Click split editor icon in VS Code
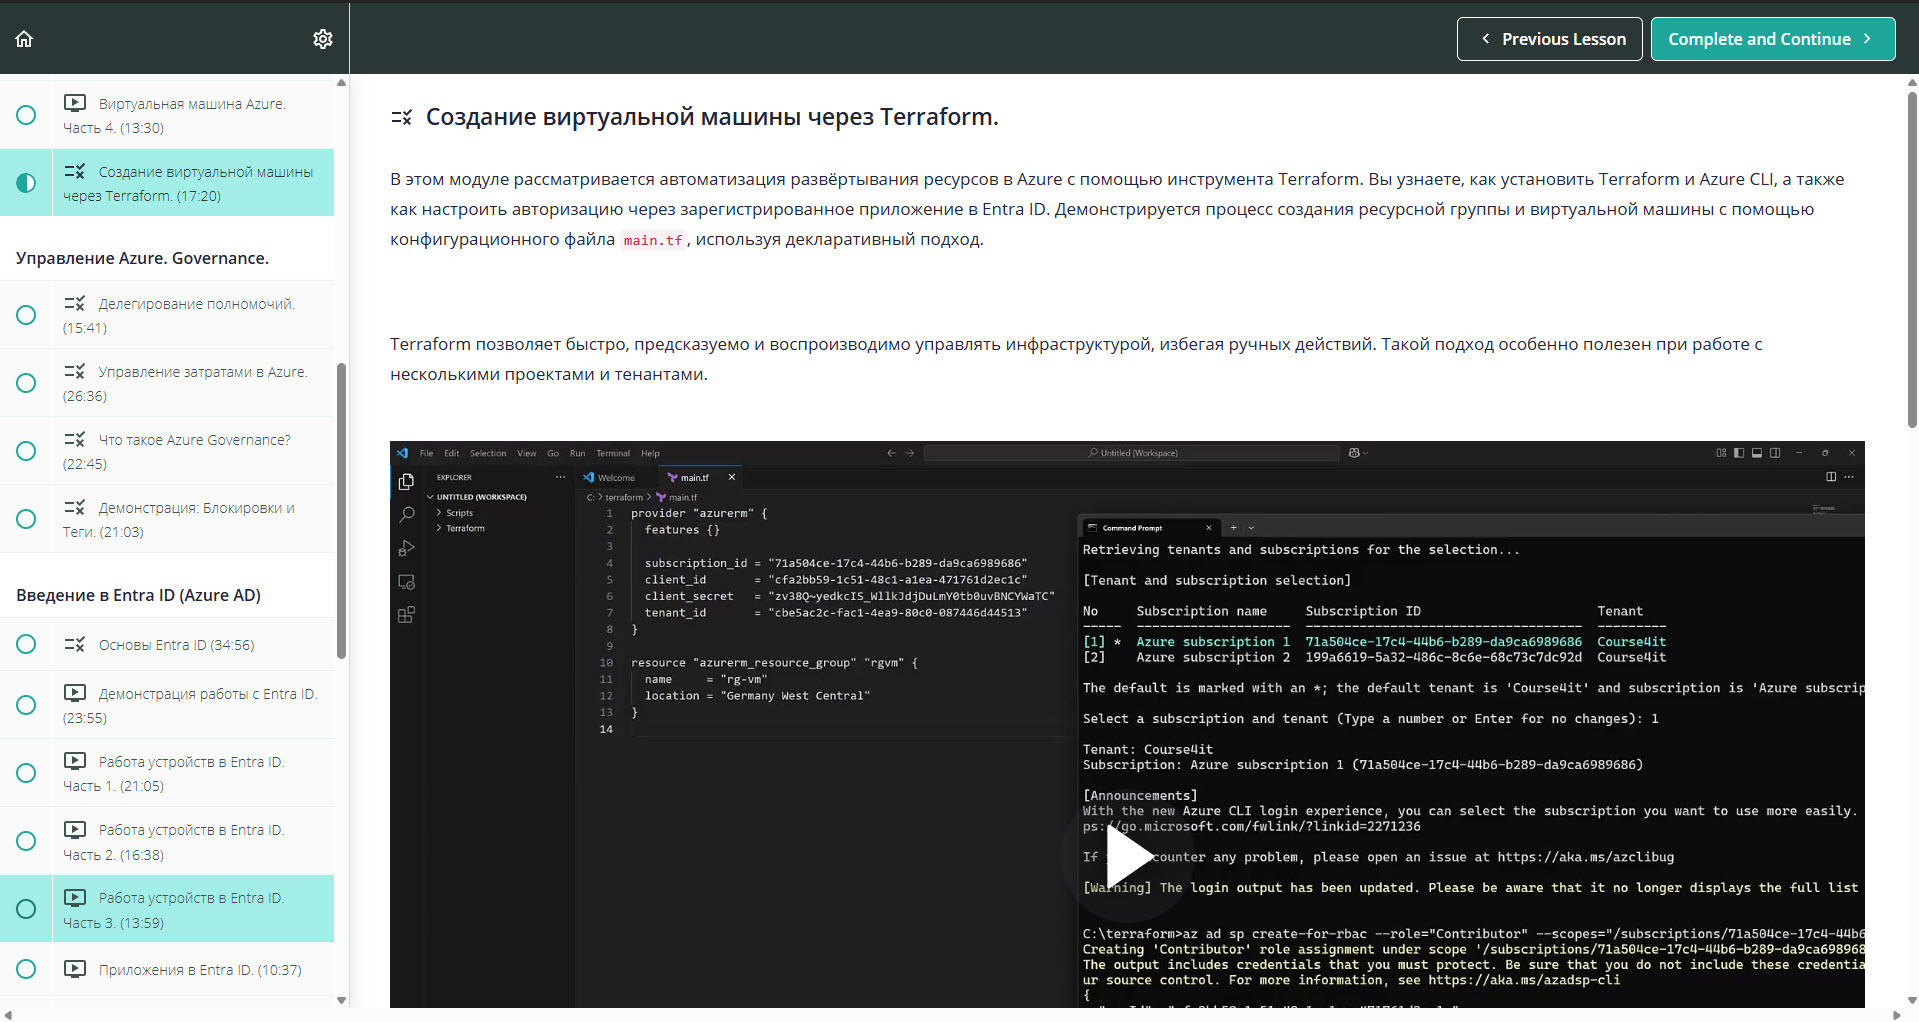Image resolution: width=1919 pixels, height=1022 pixels. (1831, 477)
